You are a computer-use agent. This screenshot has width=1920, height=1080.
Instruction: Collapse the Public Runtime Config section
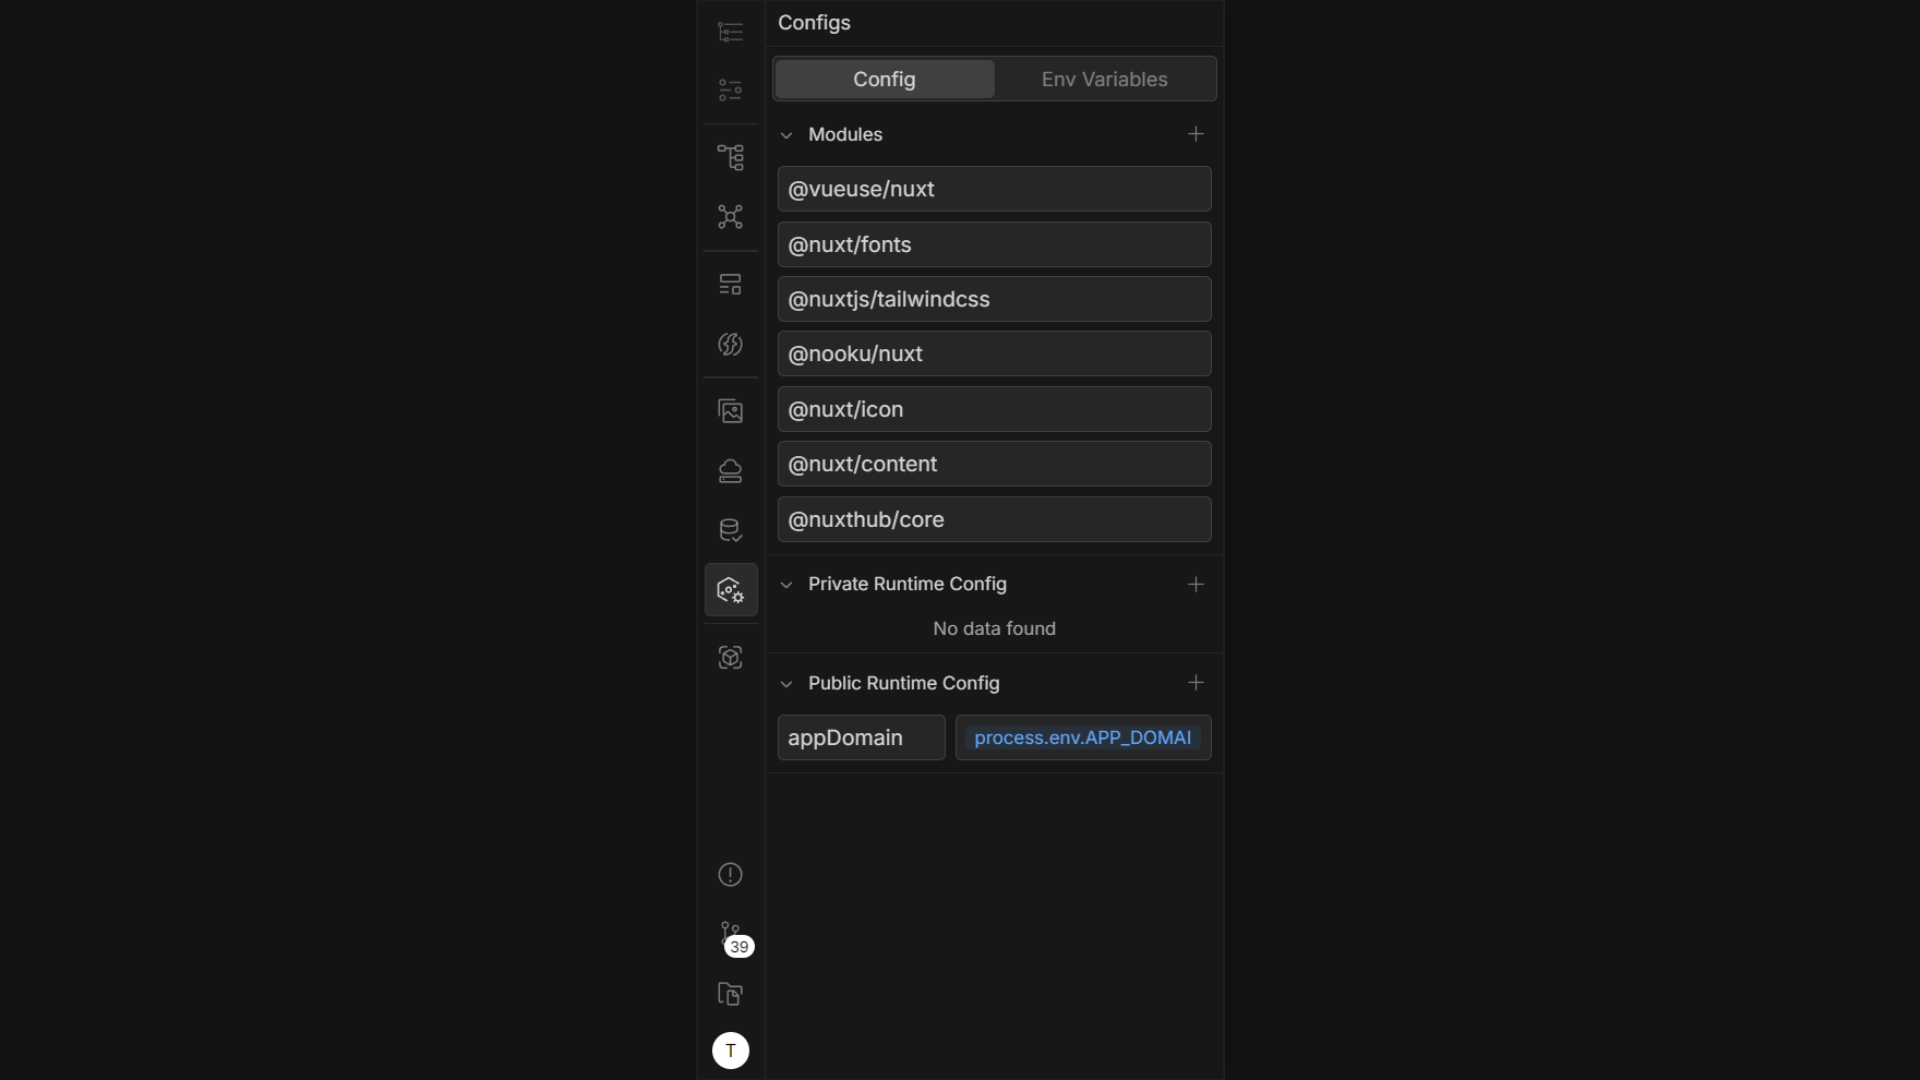(x=787, y=684)
